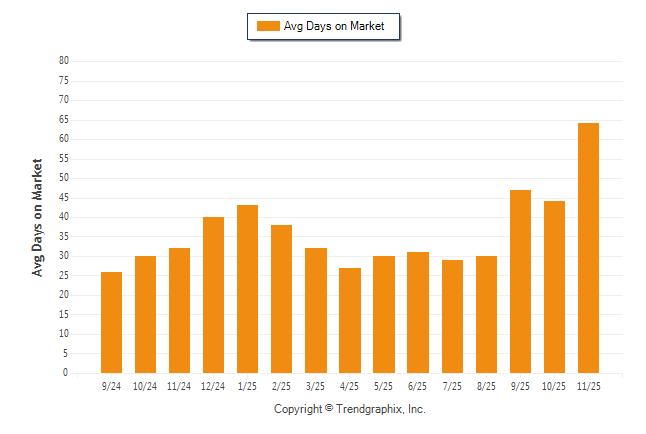Screen dimensions: 646x434
Task: Click the vertical Avg Days on Market axis title
Action: click(x=37, y=217)
